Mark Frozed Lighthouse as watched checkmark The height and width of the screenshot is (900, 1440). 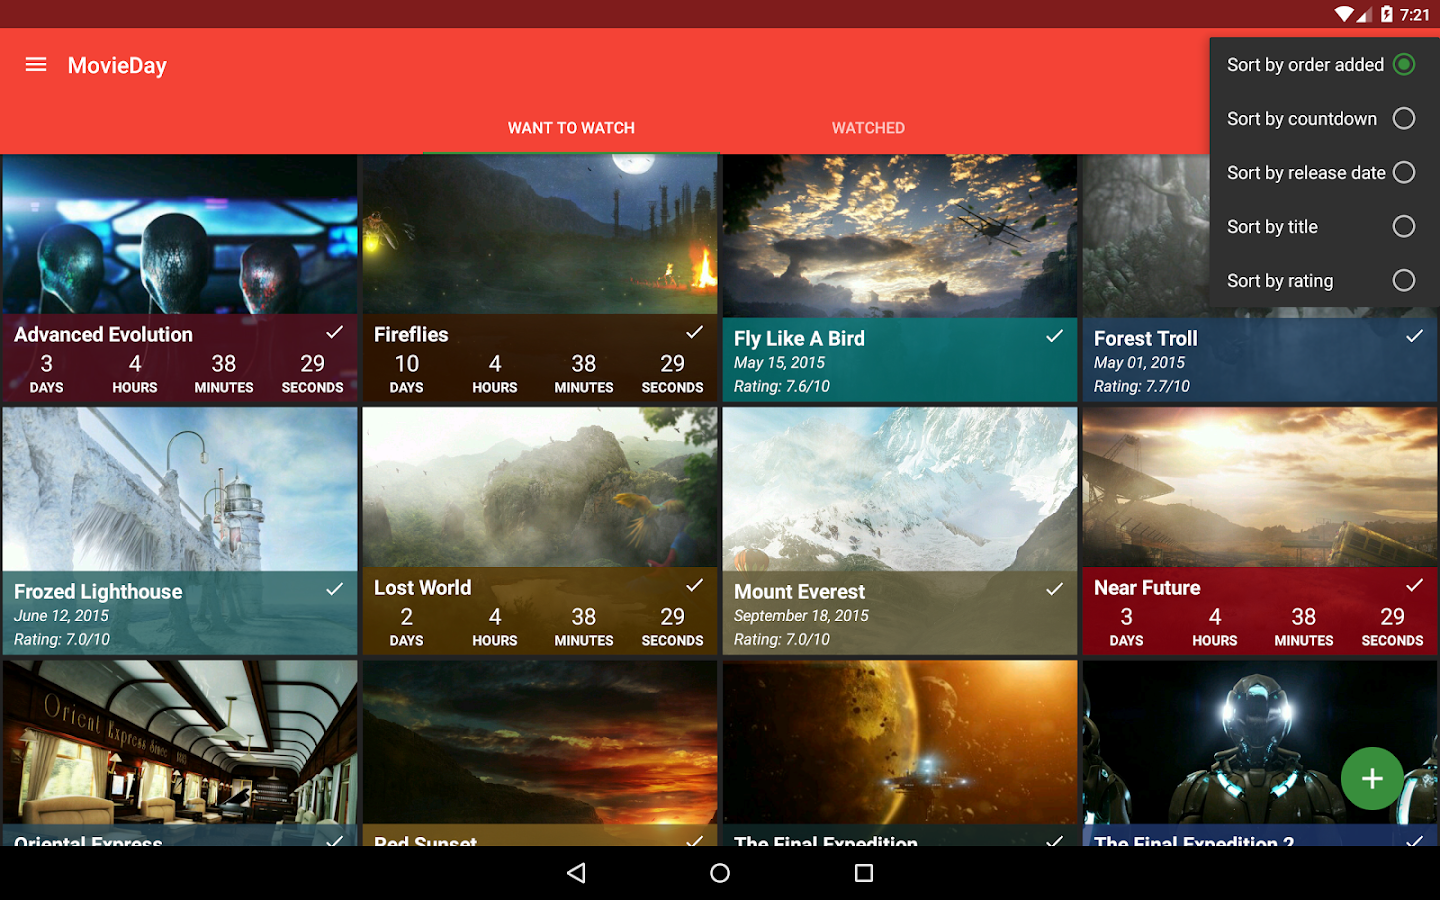point(334,589)
